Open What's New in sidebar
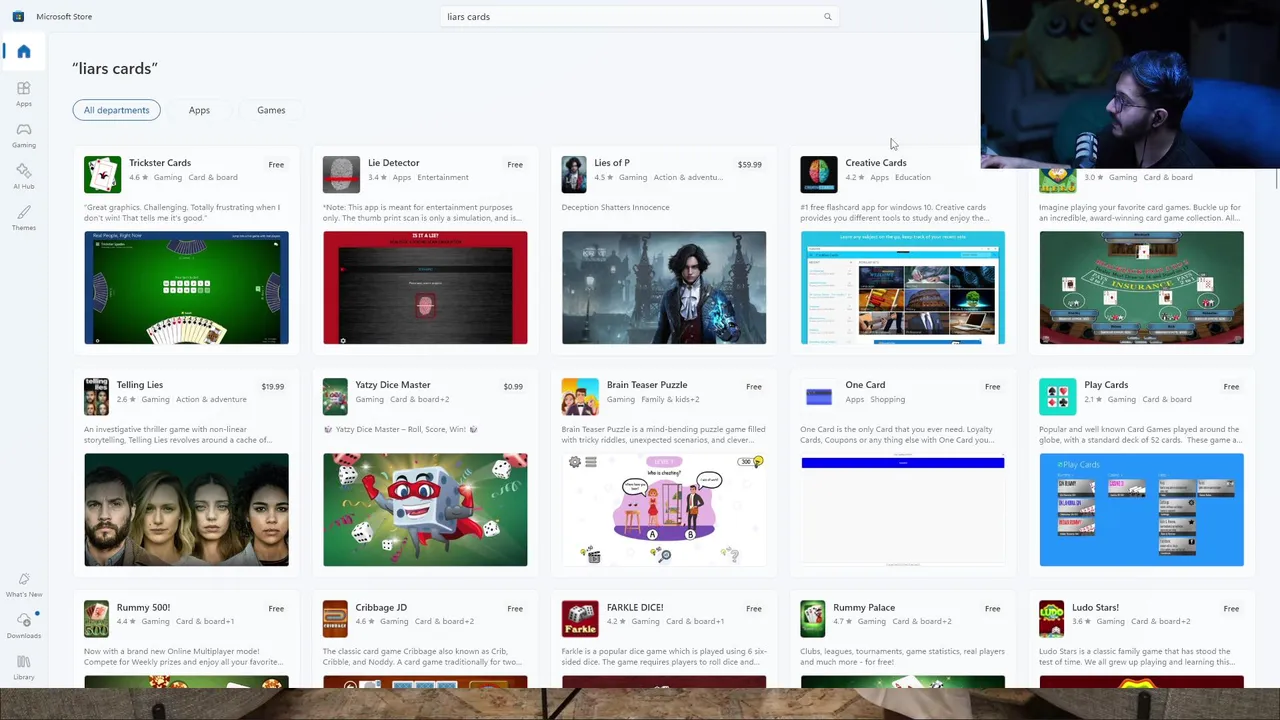1280x720 pixels. (23, 585)
